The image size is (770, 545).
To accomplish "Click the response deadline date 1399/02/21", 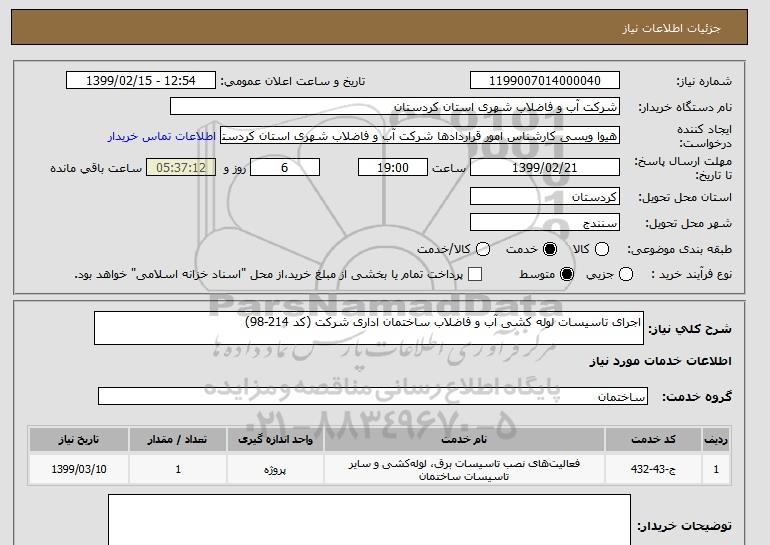I will click(545, 167).
